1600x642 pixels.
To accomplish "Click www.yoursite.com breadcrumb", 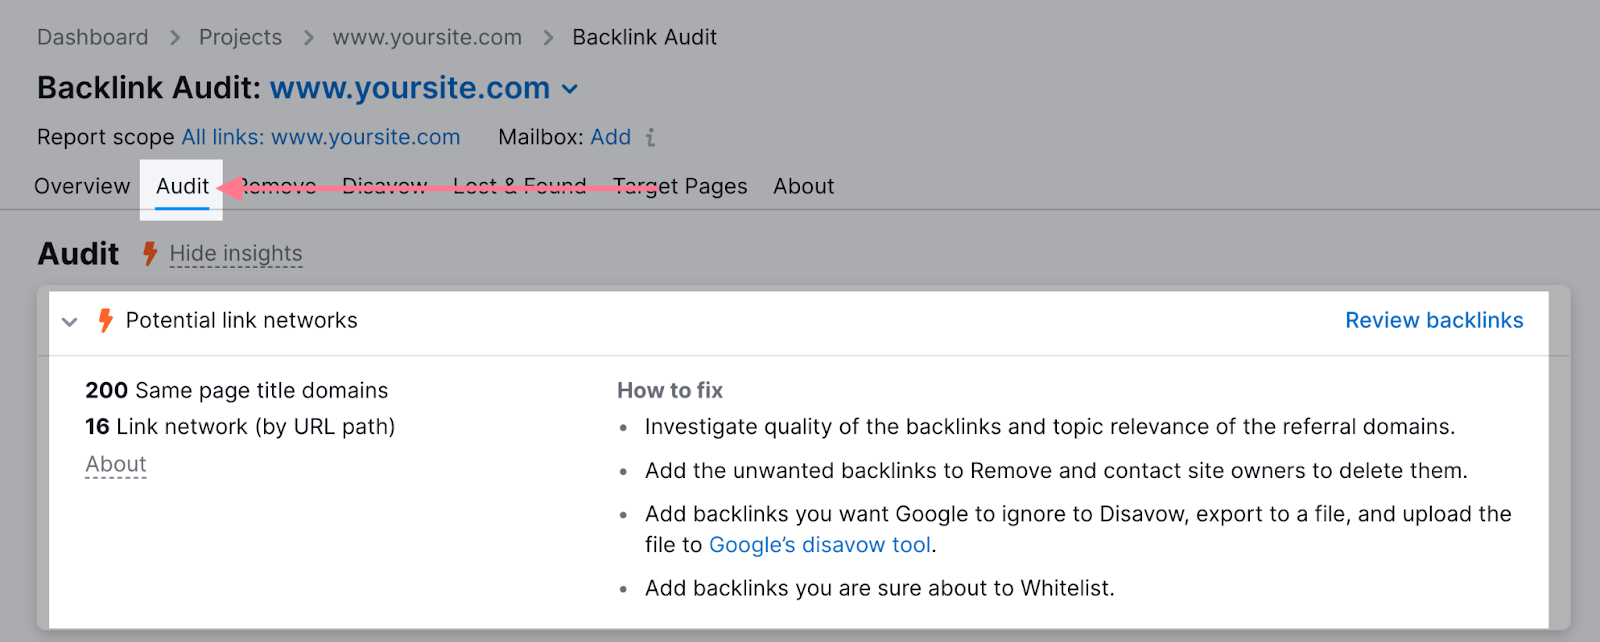I will [x=427, y=38].
